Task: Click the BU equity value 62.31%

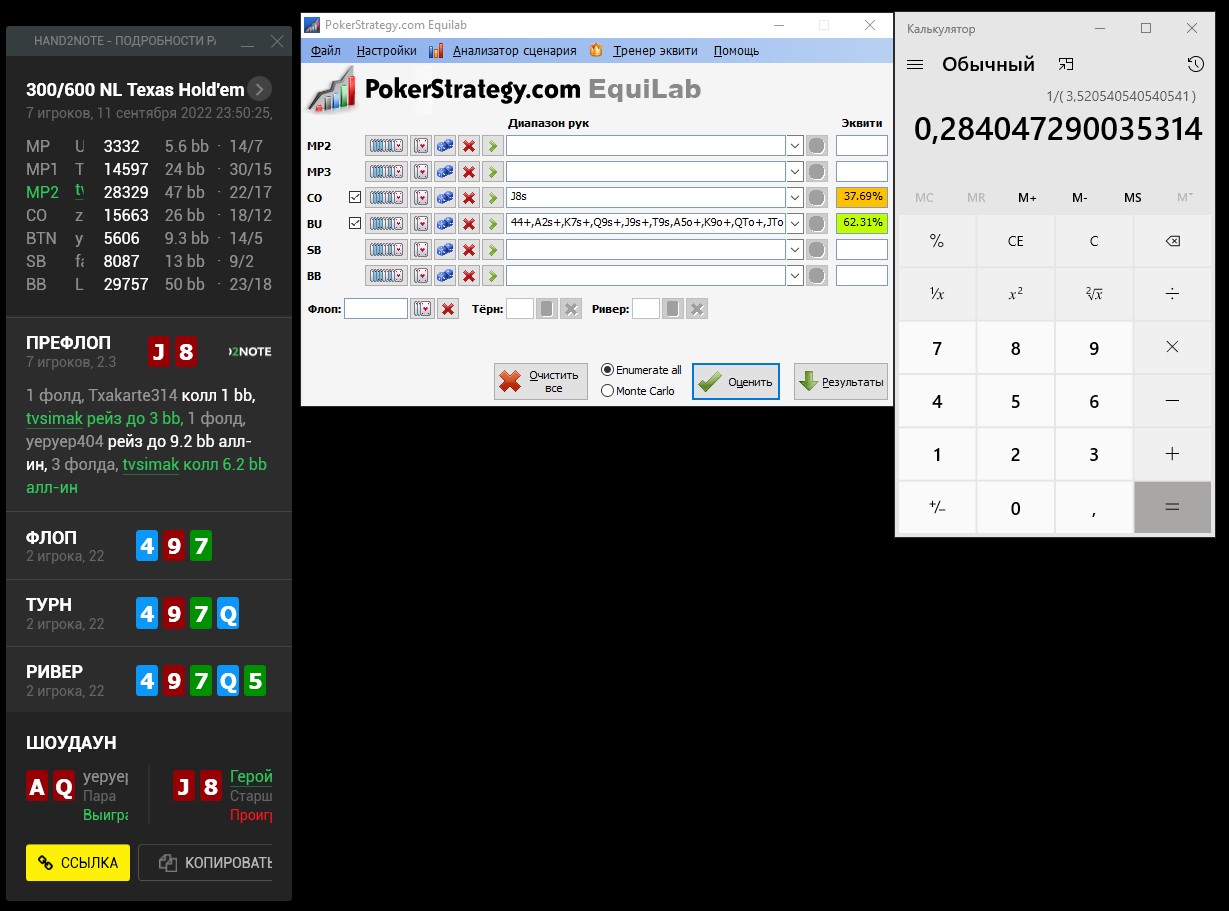Action: pos(862,223)
